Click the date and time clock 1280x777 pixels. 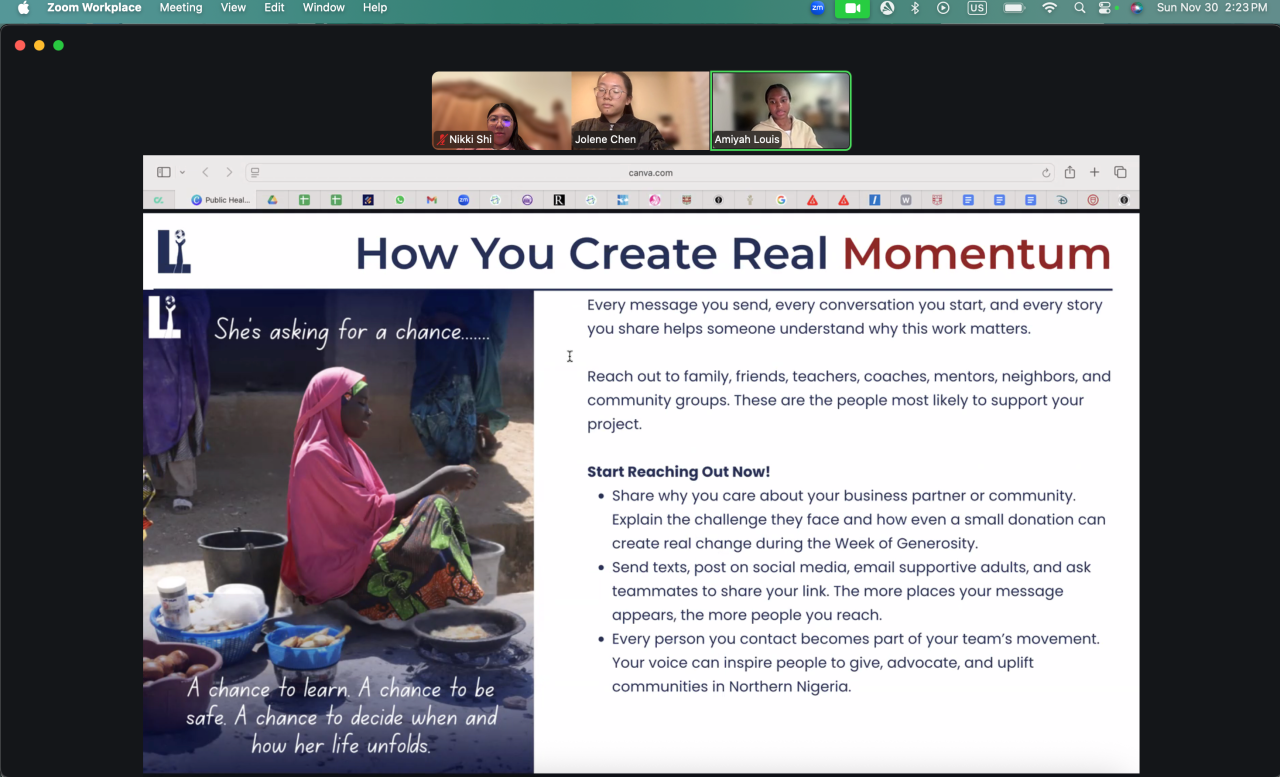point(1211,8)
